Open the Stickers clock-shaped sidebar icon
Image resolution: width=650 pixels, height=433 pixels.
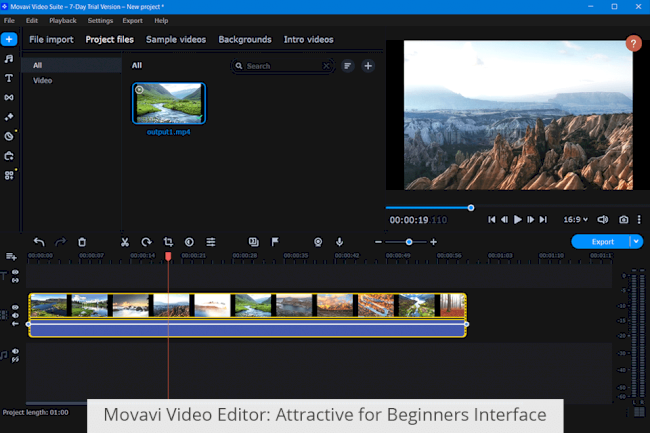(x=9, y=136)
